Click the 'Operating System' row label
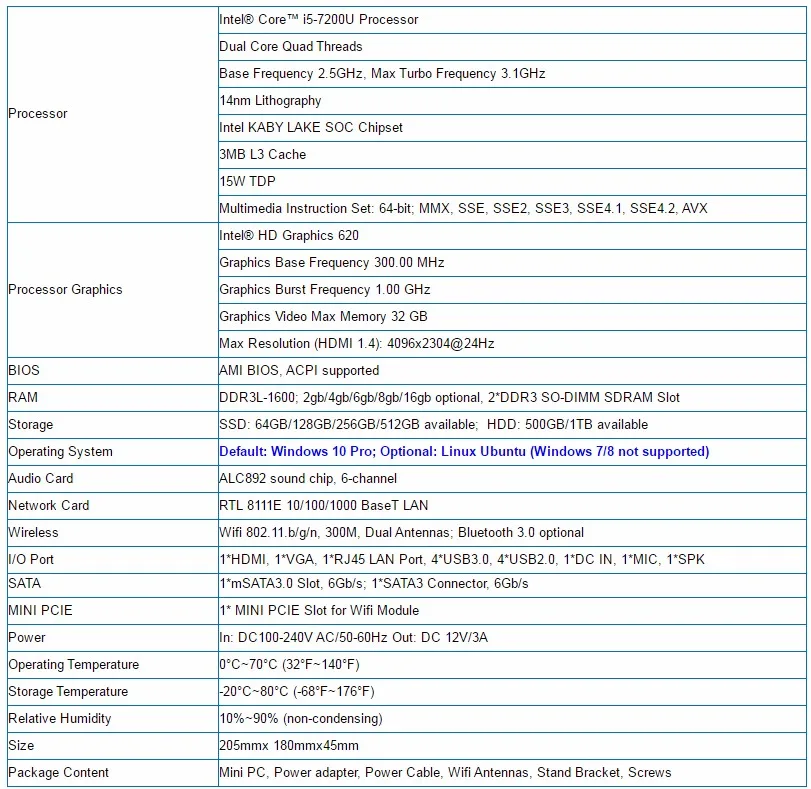This screenshot has height=789, width=811. tap(113, 451)
